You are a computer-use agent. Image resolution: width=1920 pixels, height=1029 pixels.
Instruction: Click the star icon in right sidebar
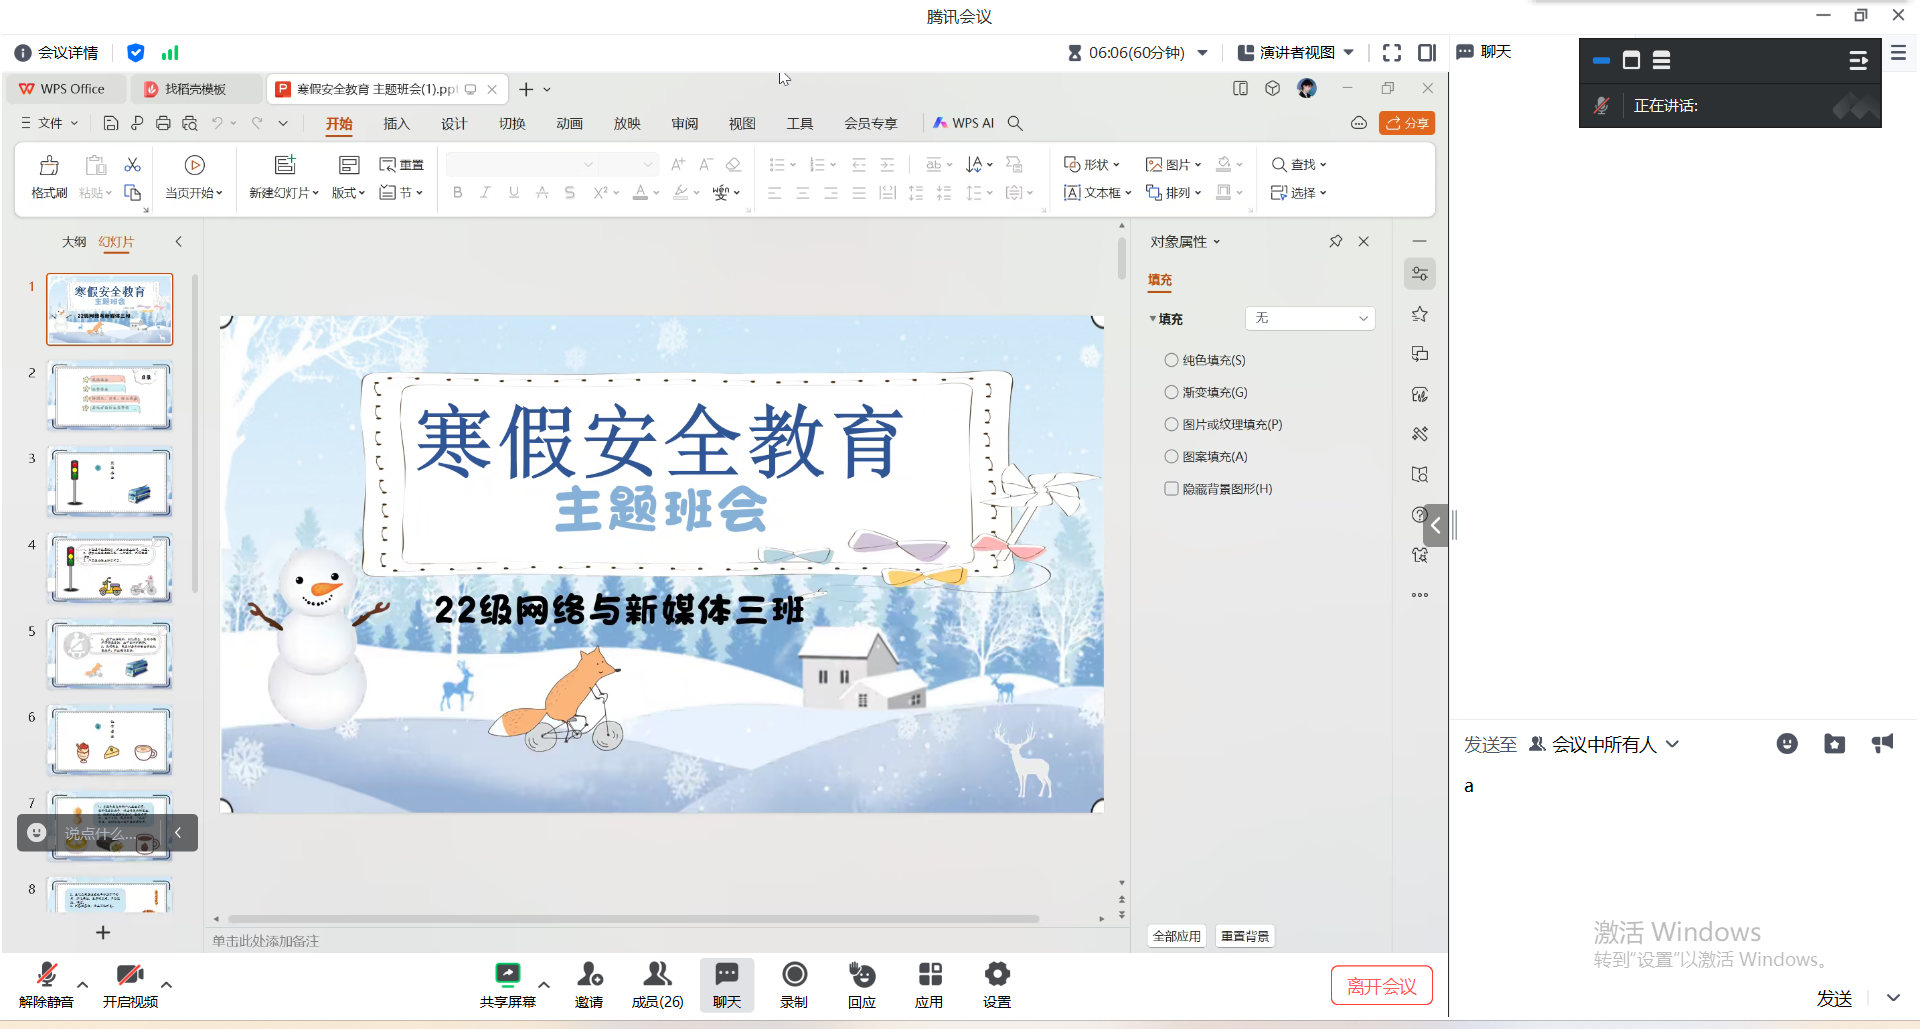click(x=1420, y=314)
